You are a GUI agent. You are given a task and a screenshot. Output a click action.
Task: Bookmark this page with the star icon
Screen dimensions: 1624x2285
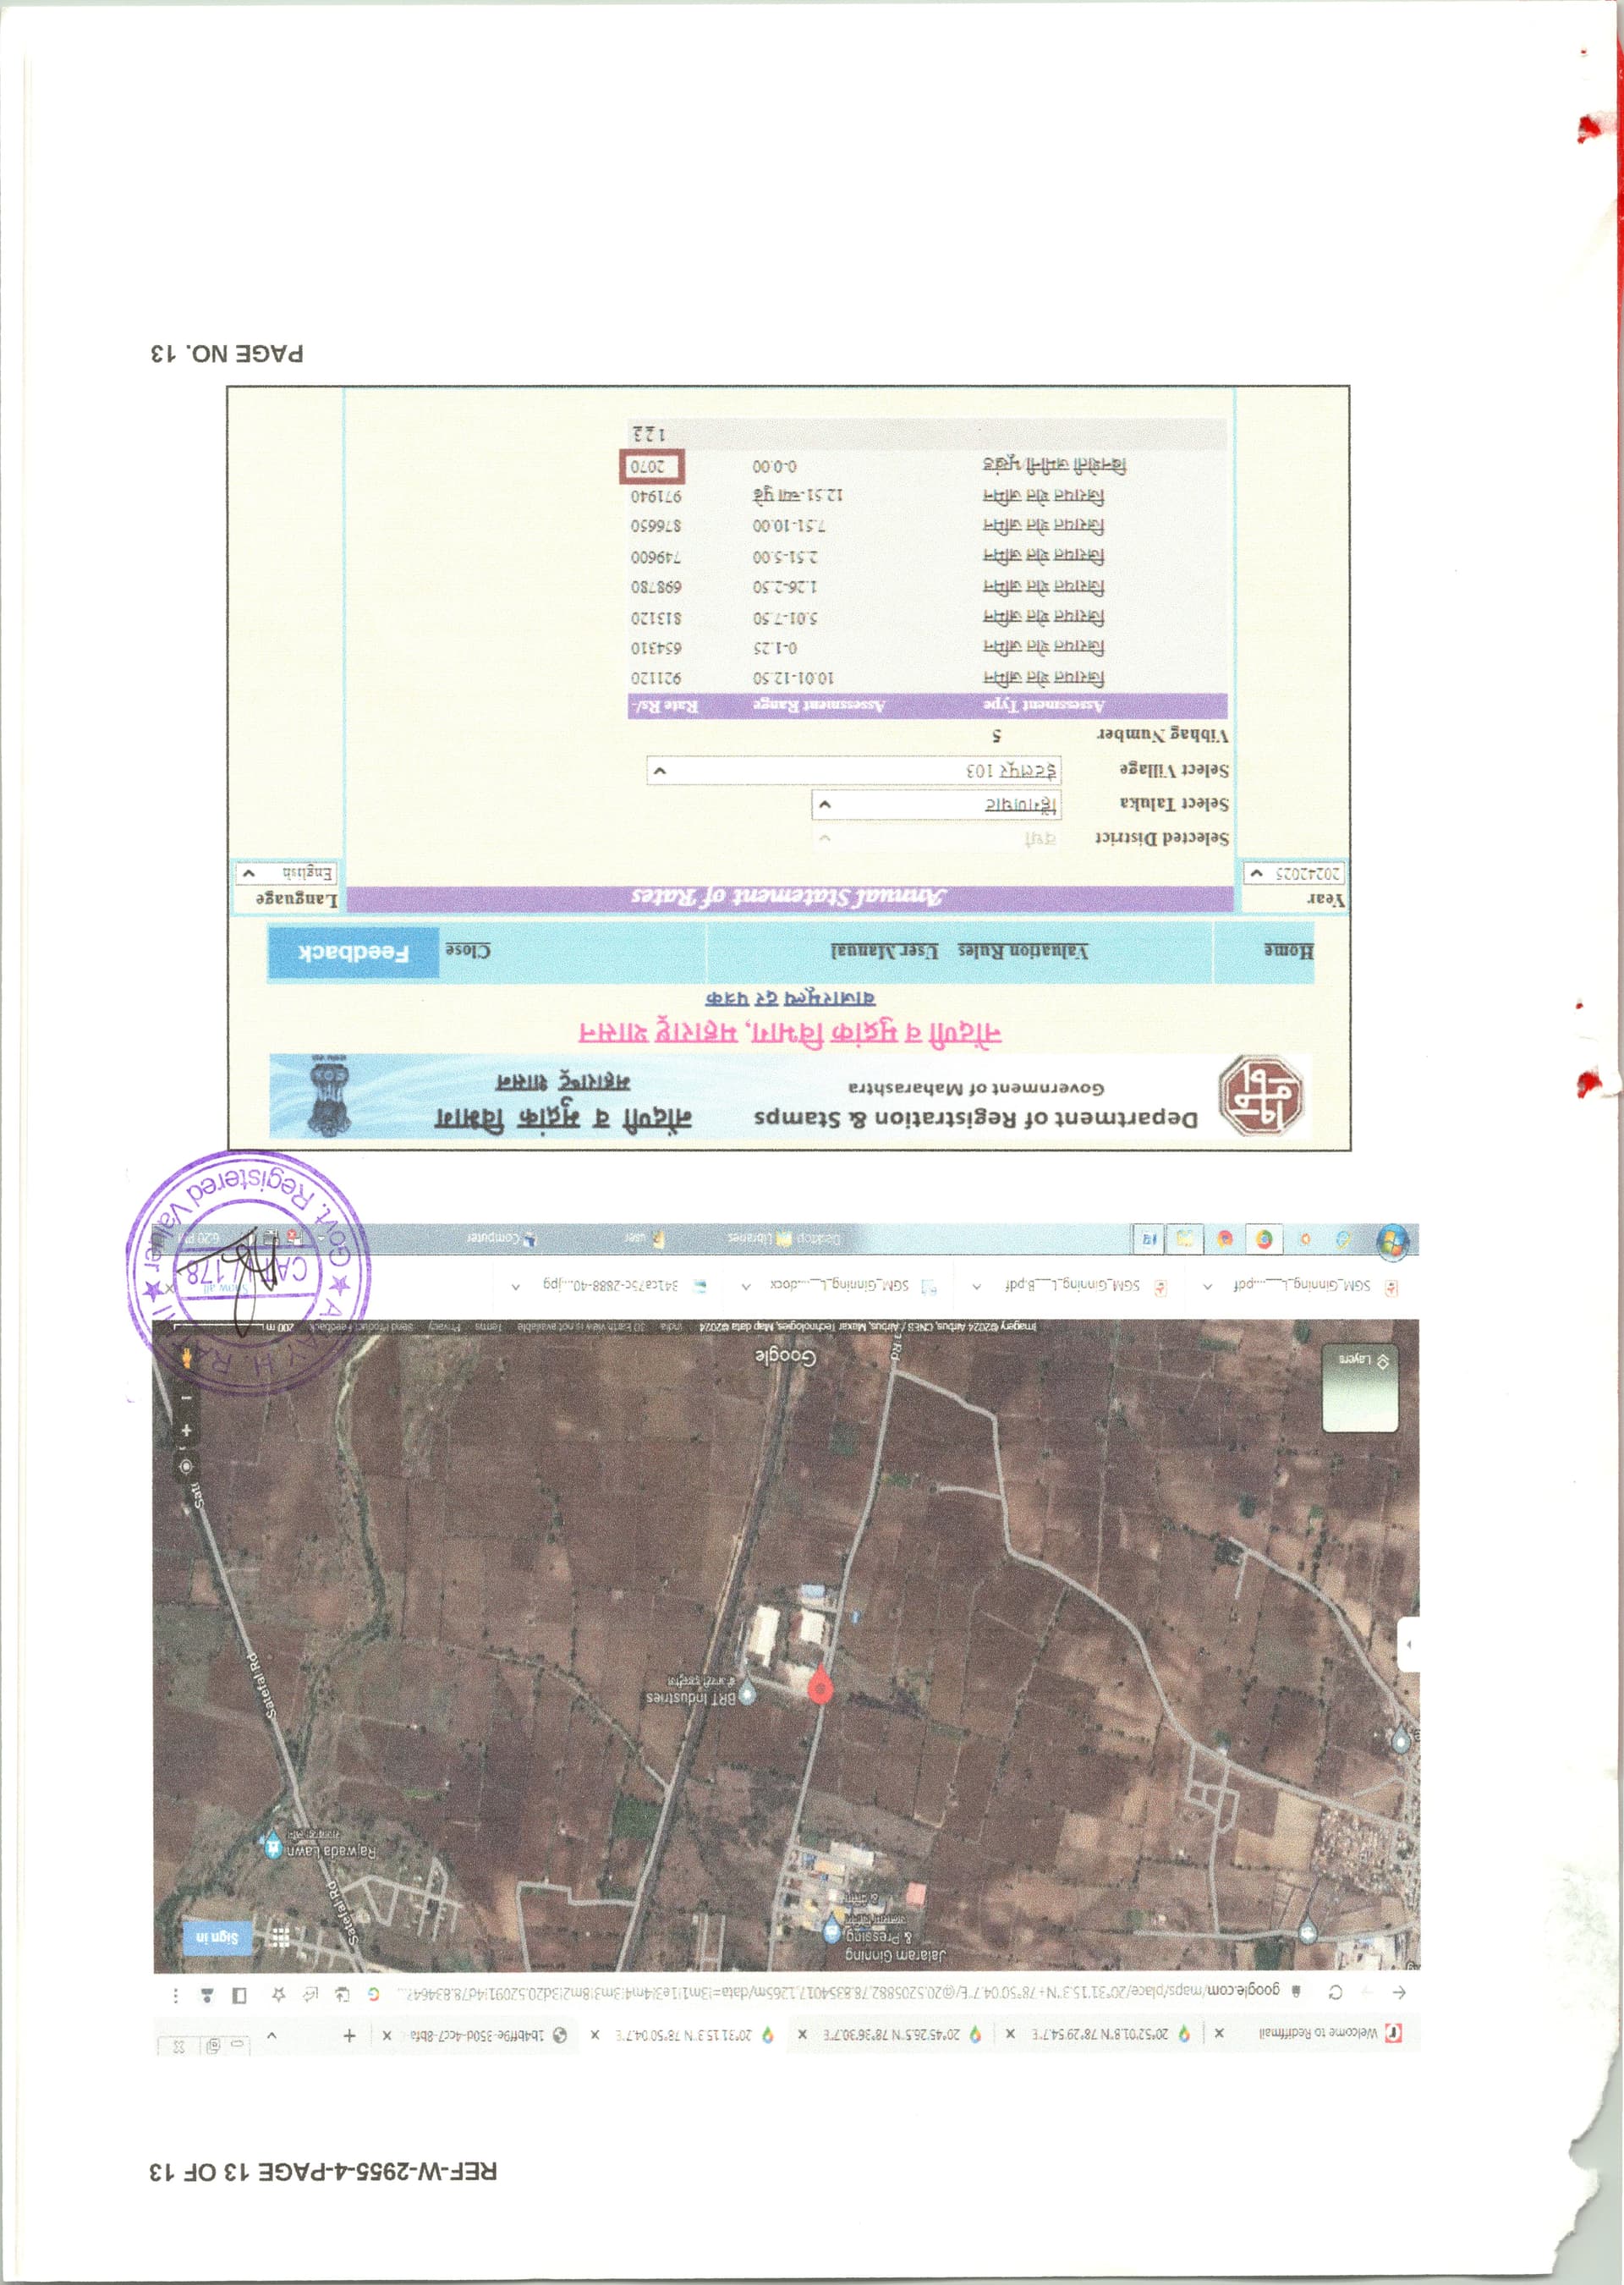pos(279,1994)
